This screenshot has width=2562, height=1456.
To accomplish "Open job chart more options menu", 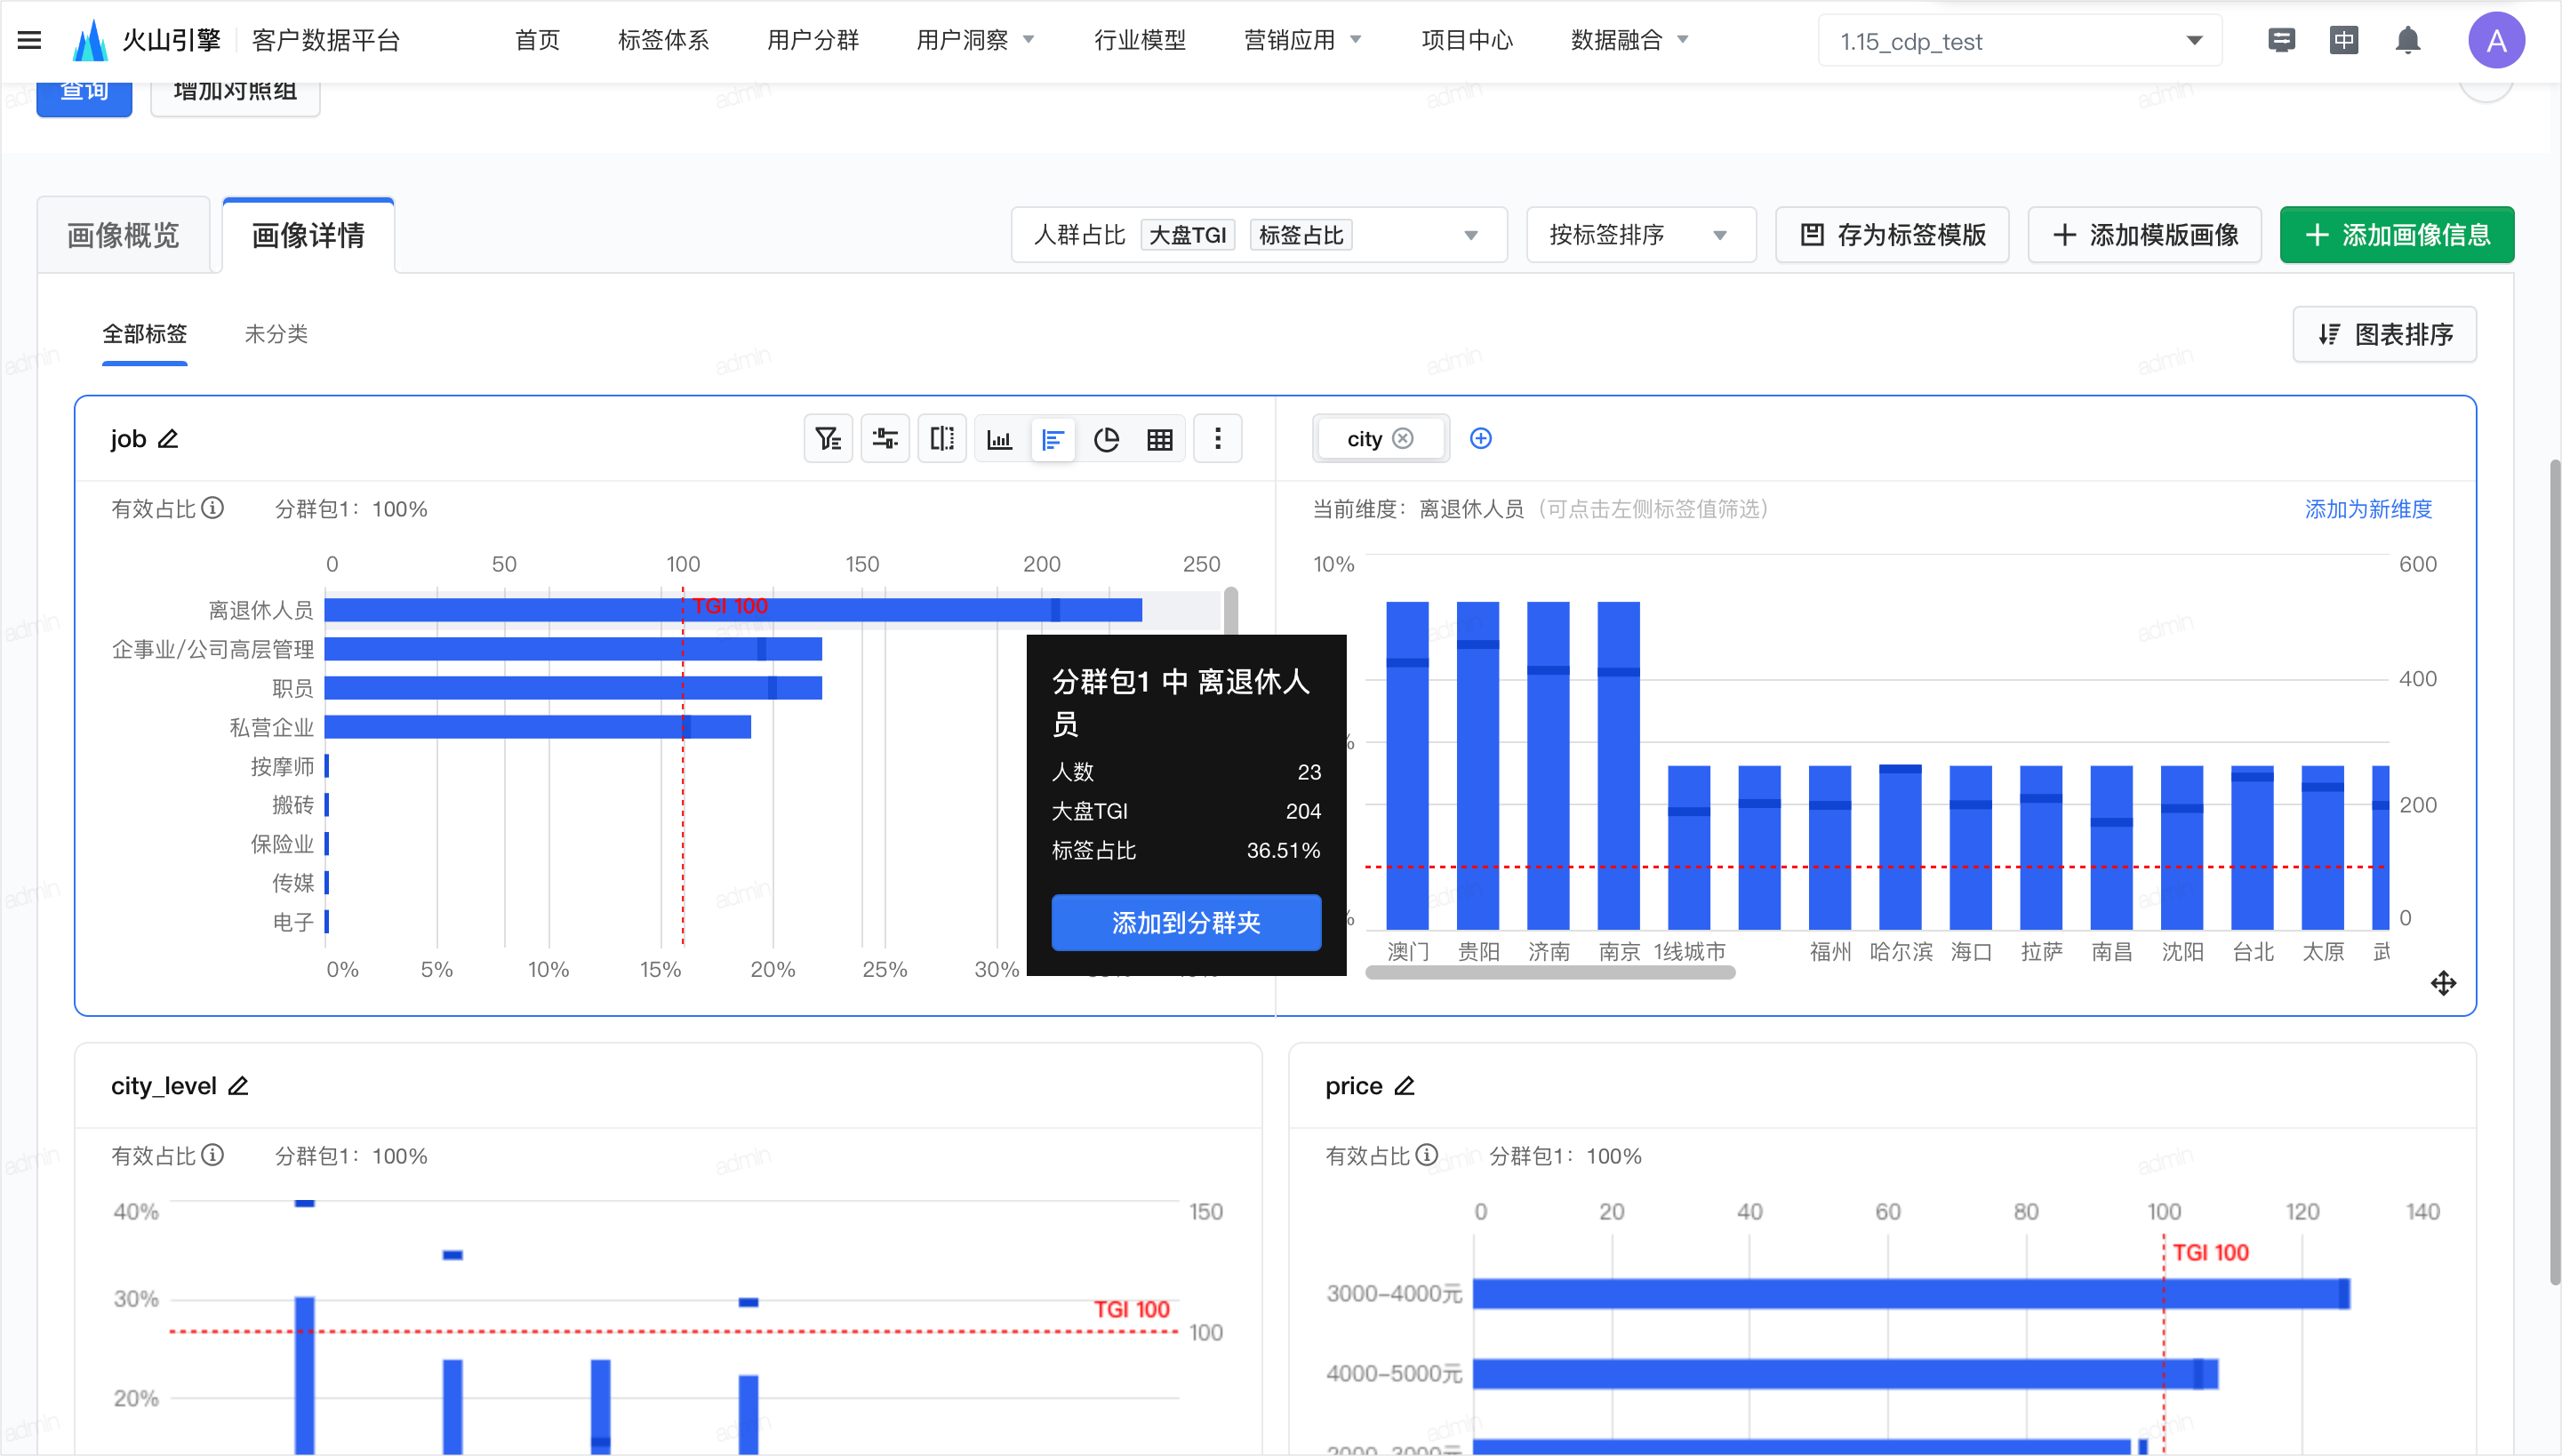I will 1218,439.
